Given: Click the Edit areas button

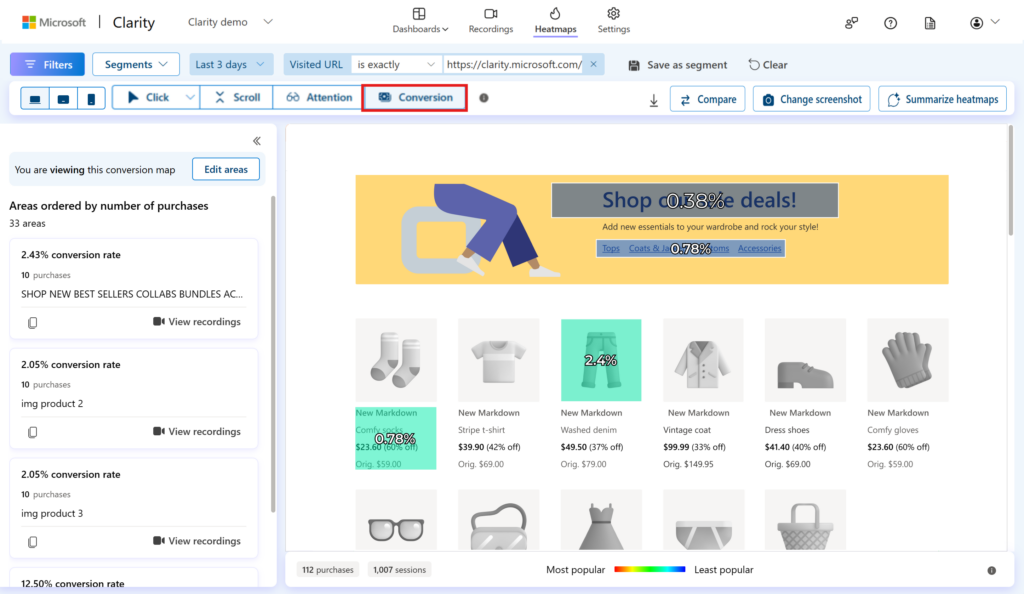Looking at the screenshot, I should coord(225,169).
